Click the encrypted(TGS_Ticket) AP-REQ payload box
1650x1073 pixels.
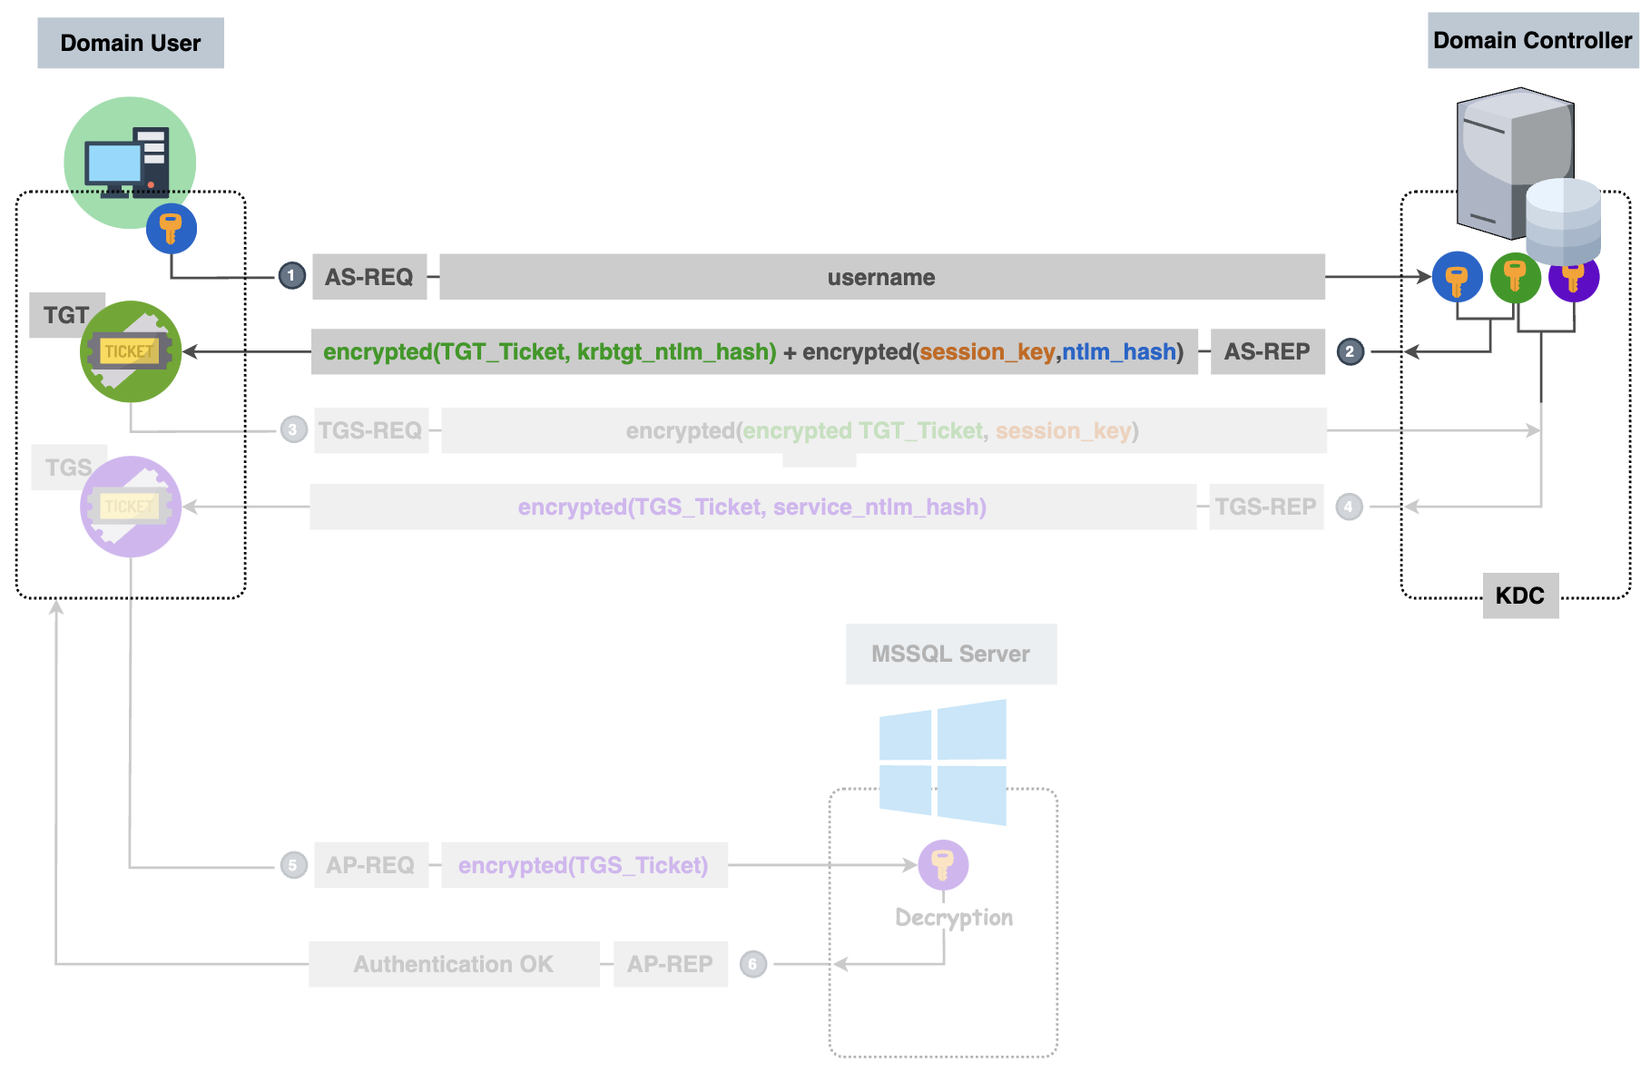[583, 865]
